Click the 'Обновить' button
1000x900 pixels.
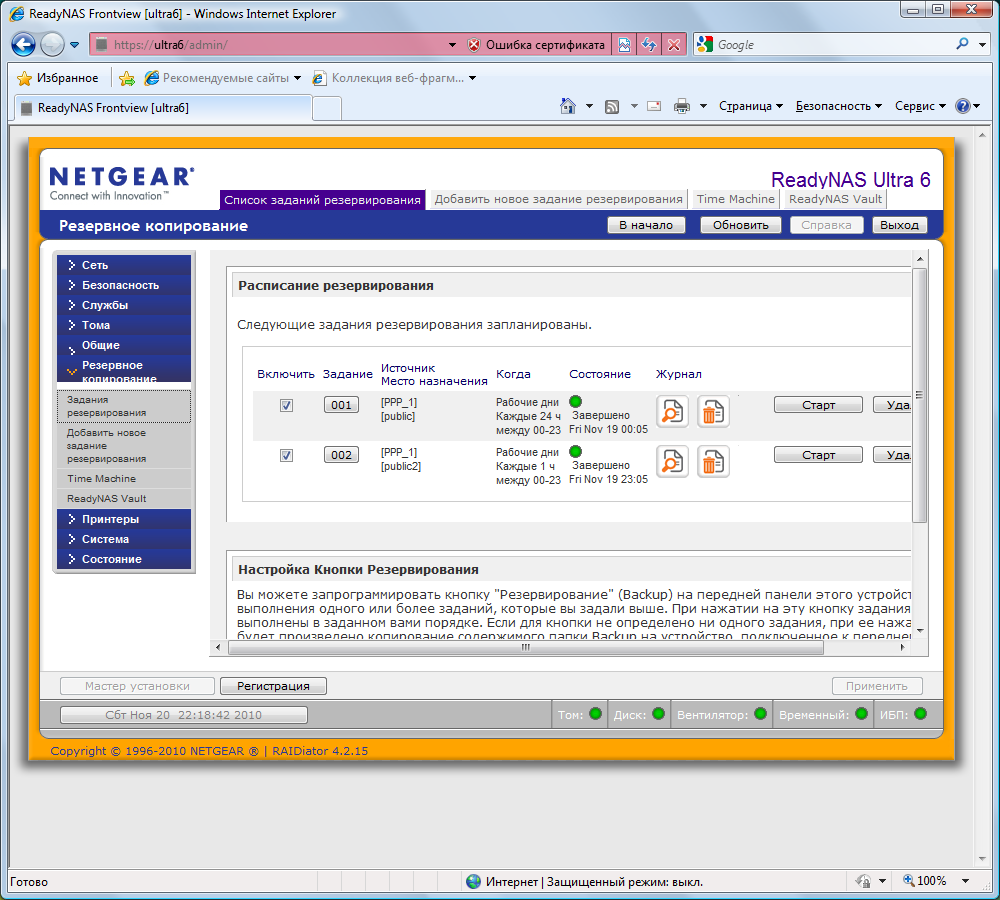740,225
